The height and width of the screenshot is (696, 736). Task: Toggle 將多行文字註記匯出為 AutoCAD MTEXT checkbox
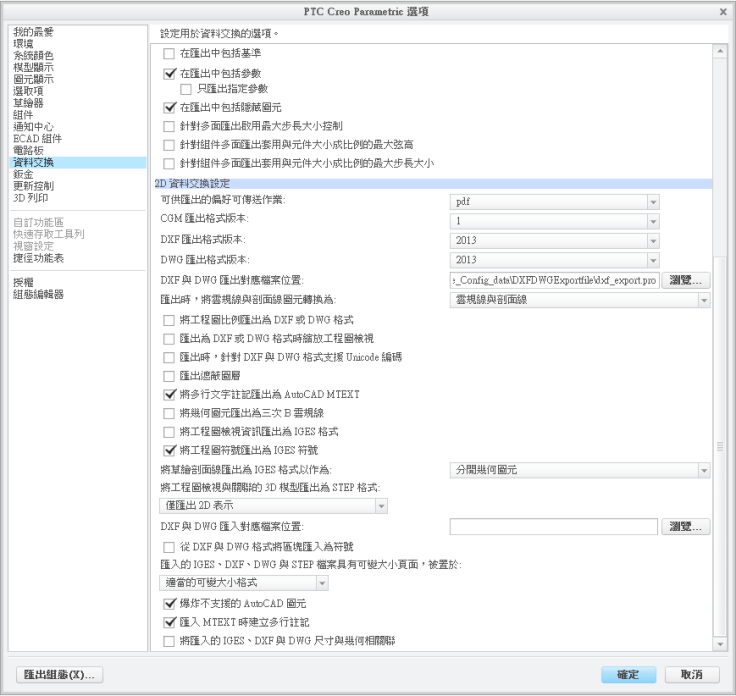coord(169,395)
